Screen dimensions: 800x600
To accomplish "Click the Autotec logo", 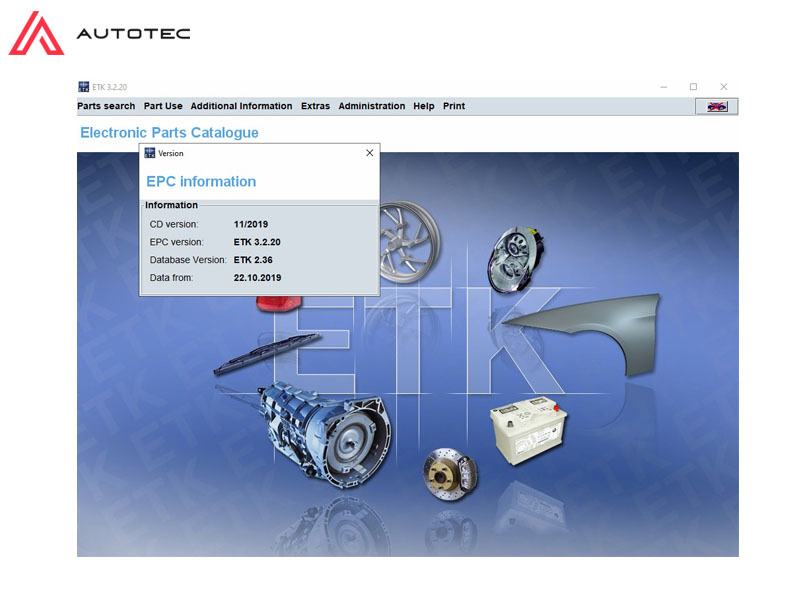I will [x=99, y=33].
